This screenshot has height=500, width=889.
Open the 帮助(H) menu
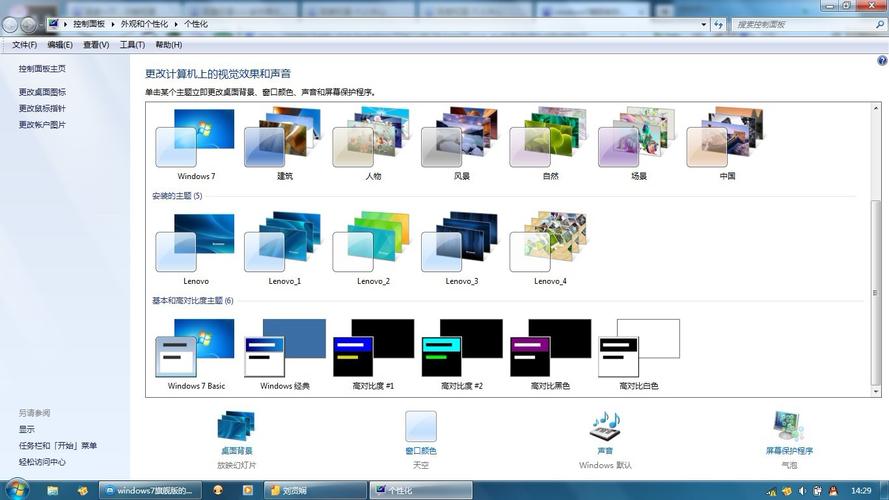tap(168, 45)
